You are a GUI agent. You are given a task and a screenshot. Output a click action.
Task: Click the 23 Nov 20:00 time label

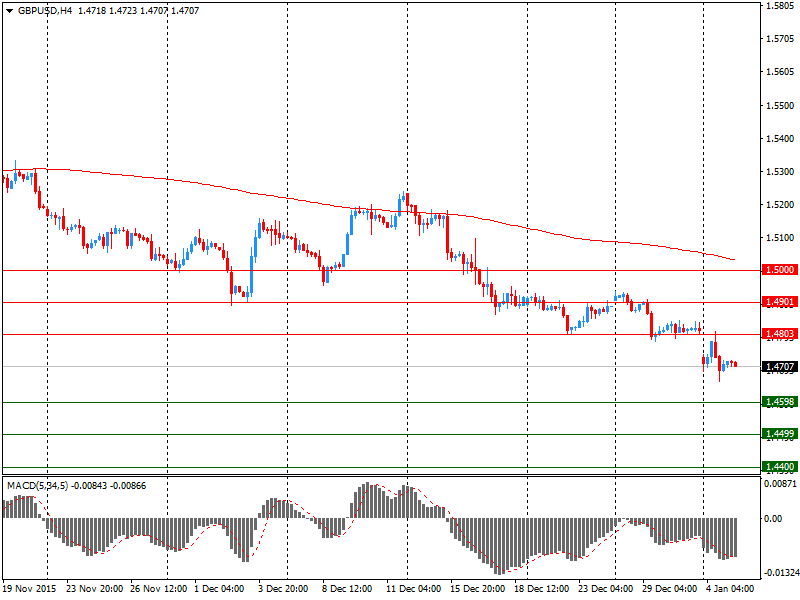click(94, 588)
